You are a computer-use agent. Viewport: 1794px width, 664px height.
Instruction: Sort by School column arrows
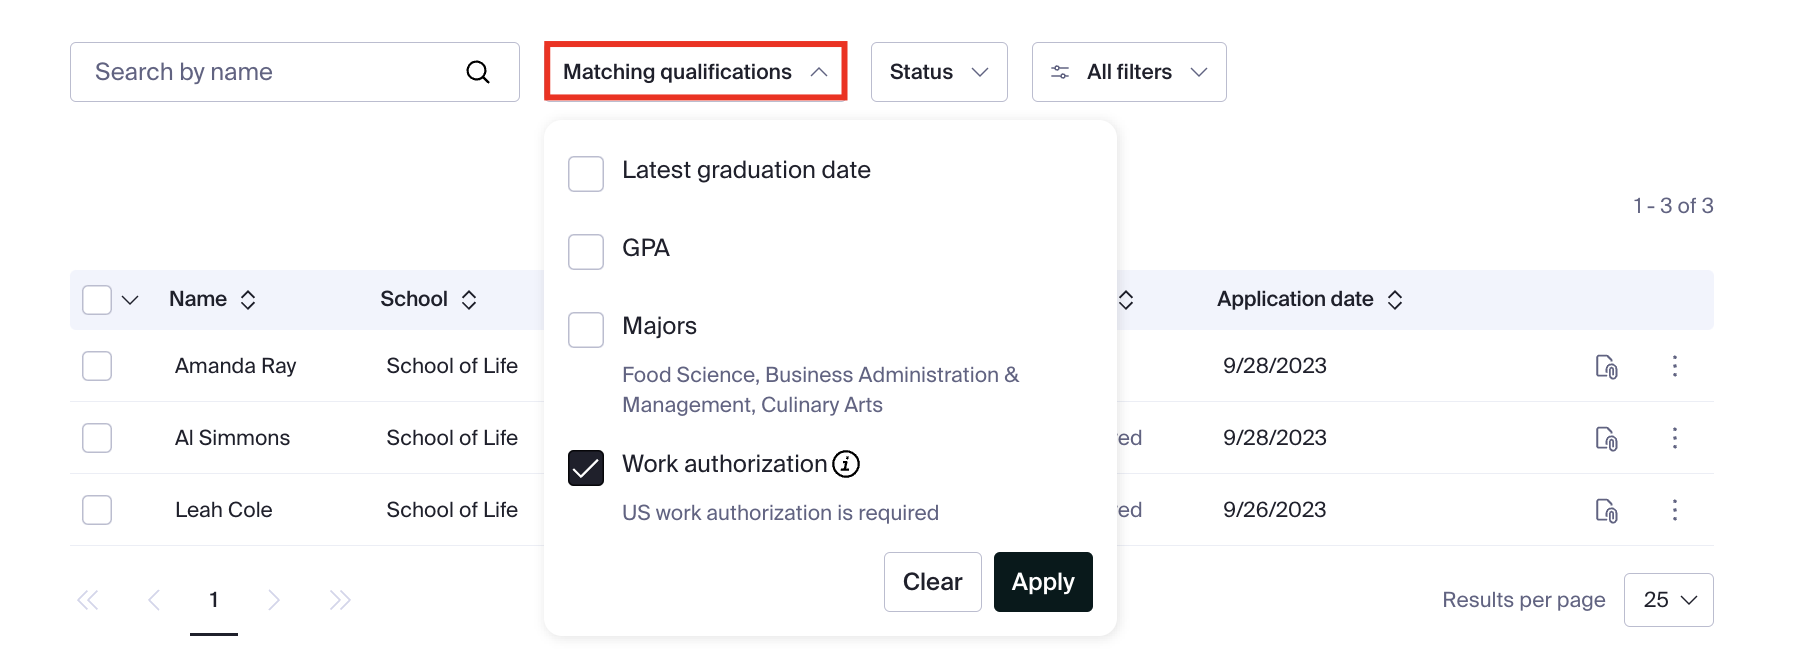point(469,300)
